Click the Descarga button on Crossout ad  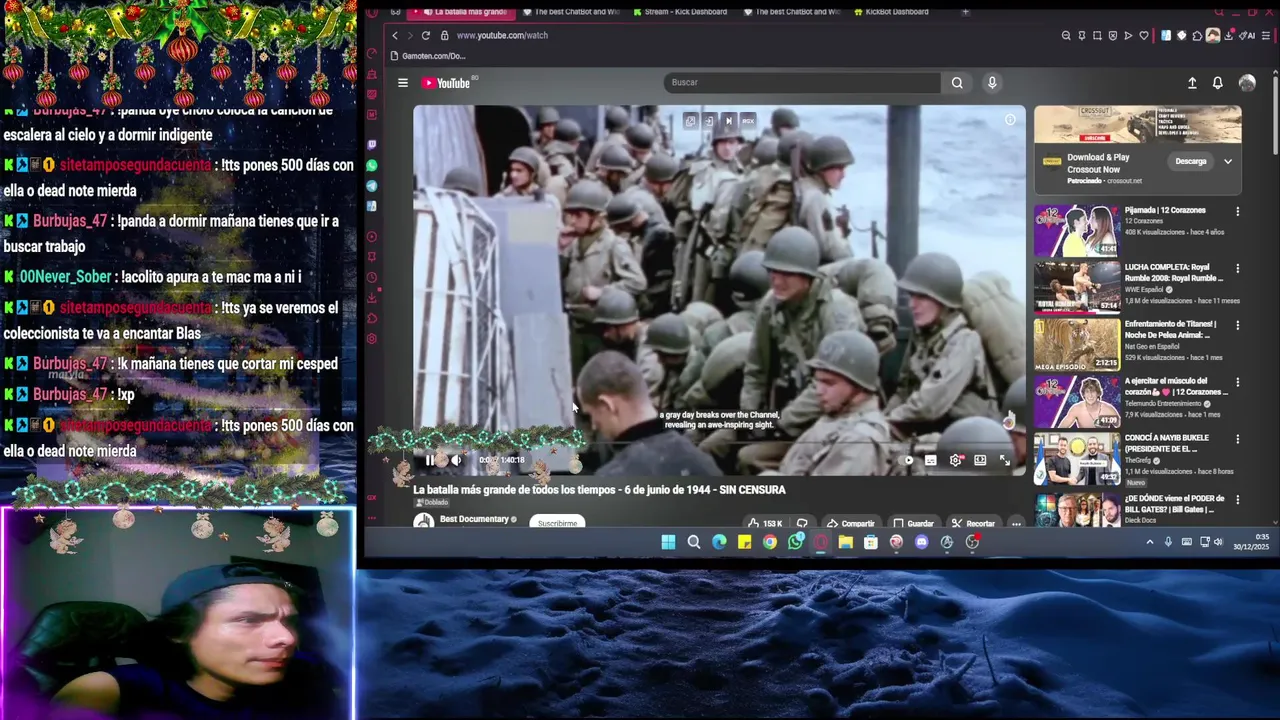1190,161
